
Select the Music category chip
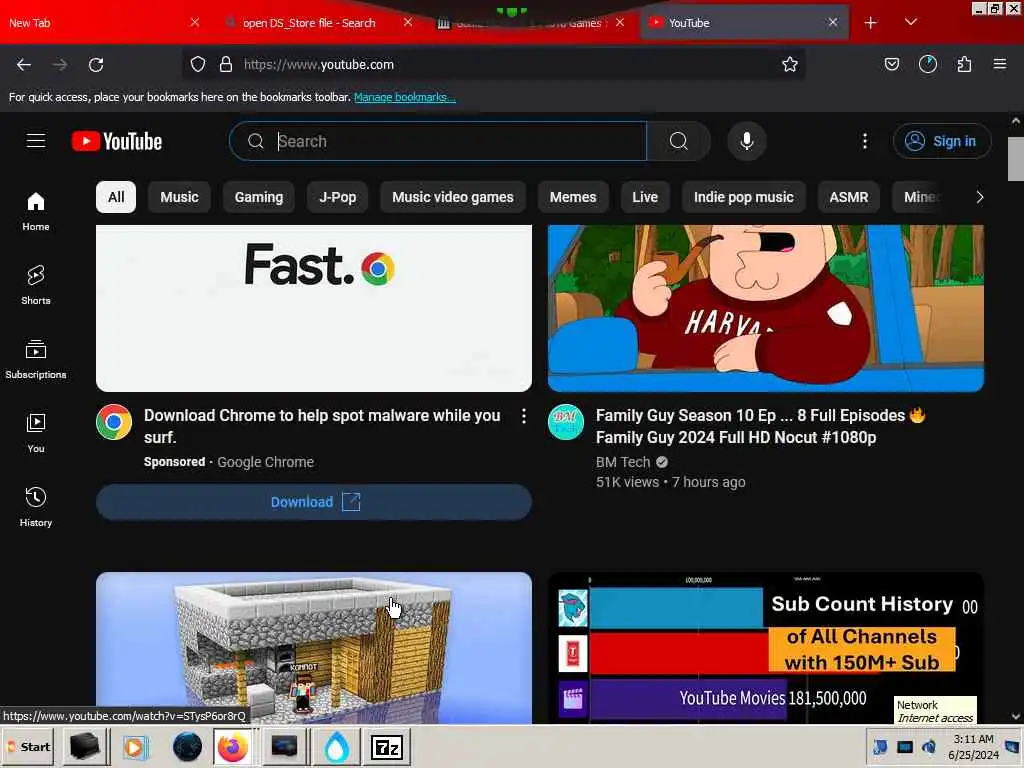180,197
